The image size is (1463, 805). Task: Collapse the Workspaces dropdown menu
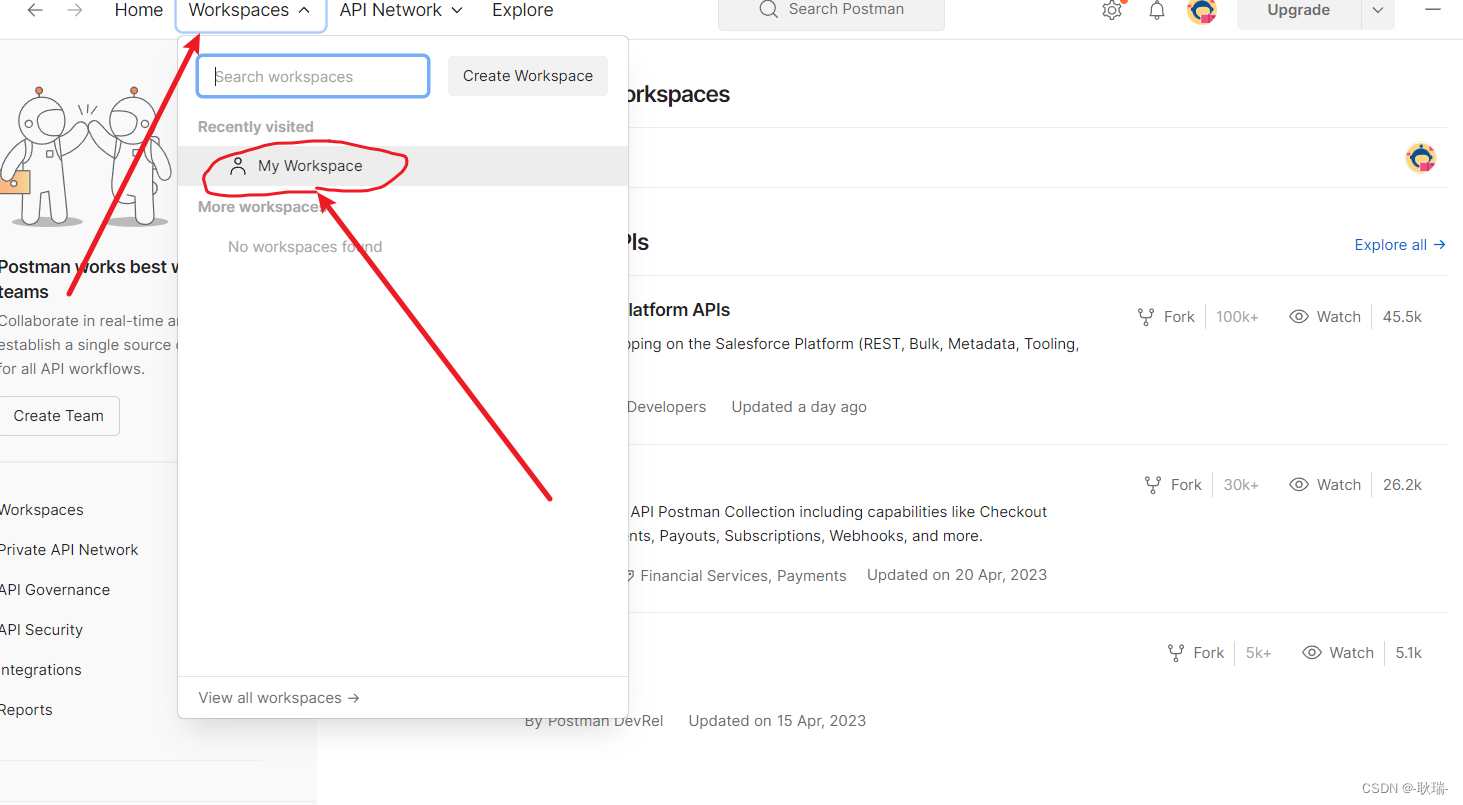pos(250,11)
